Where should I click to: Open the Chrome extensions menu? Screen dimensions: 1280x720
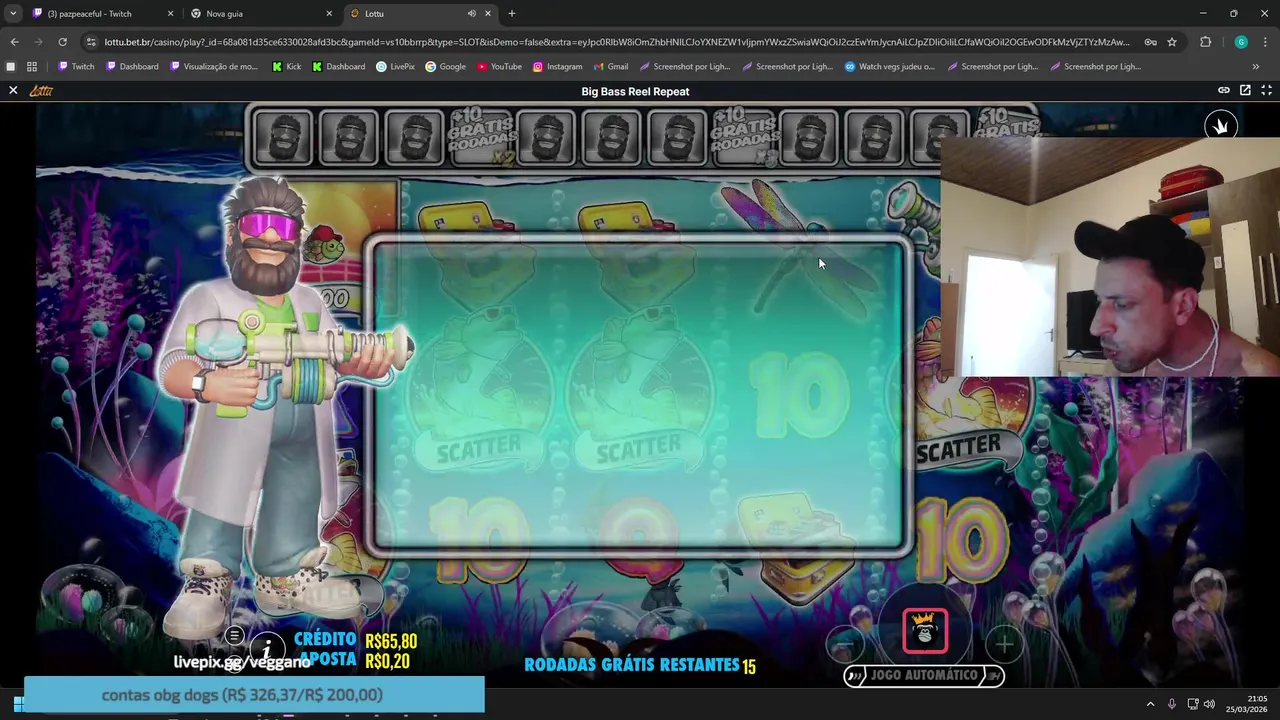coord(1205,42)
